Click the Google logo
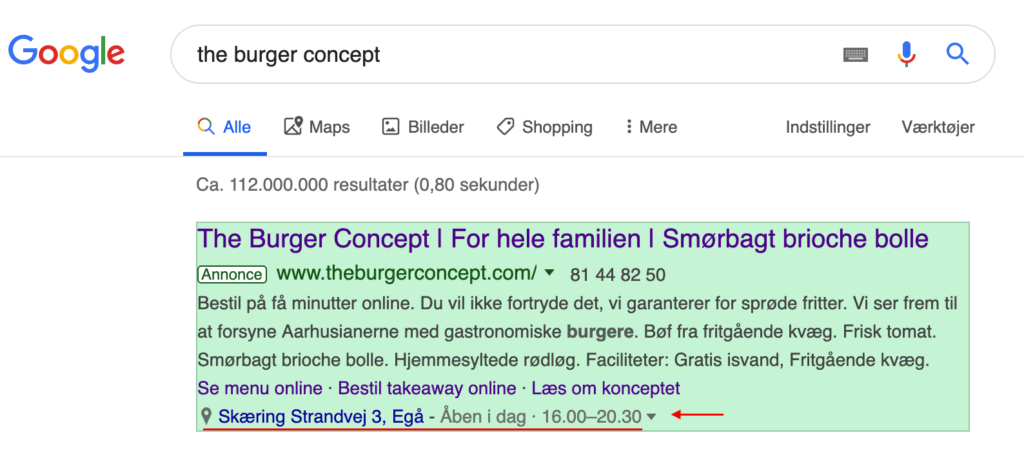1024x451 pixels. coord(66,54)
